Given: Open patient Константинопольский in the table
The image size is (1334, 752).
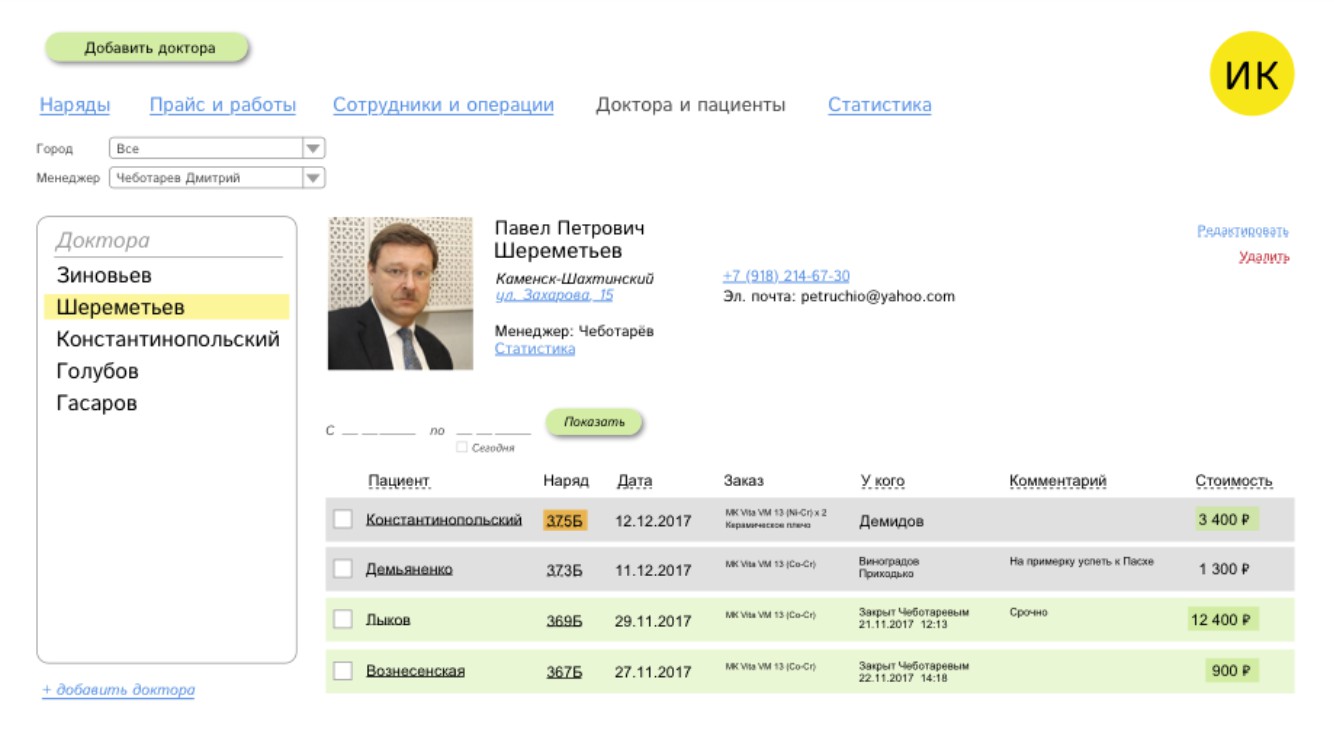Looking at the screenshot, I should pyautogui.click(x=444, y=520).
